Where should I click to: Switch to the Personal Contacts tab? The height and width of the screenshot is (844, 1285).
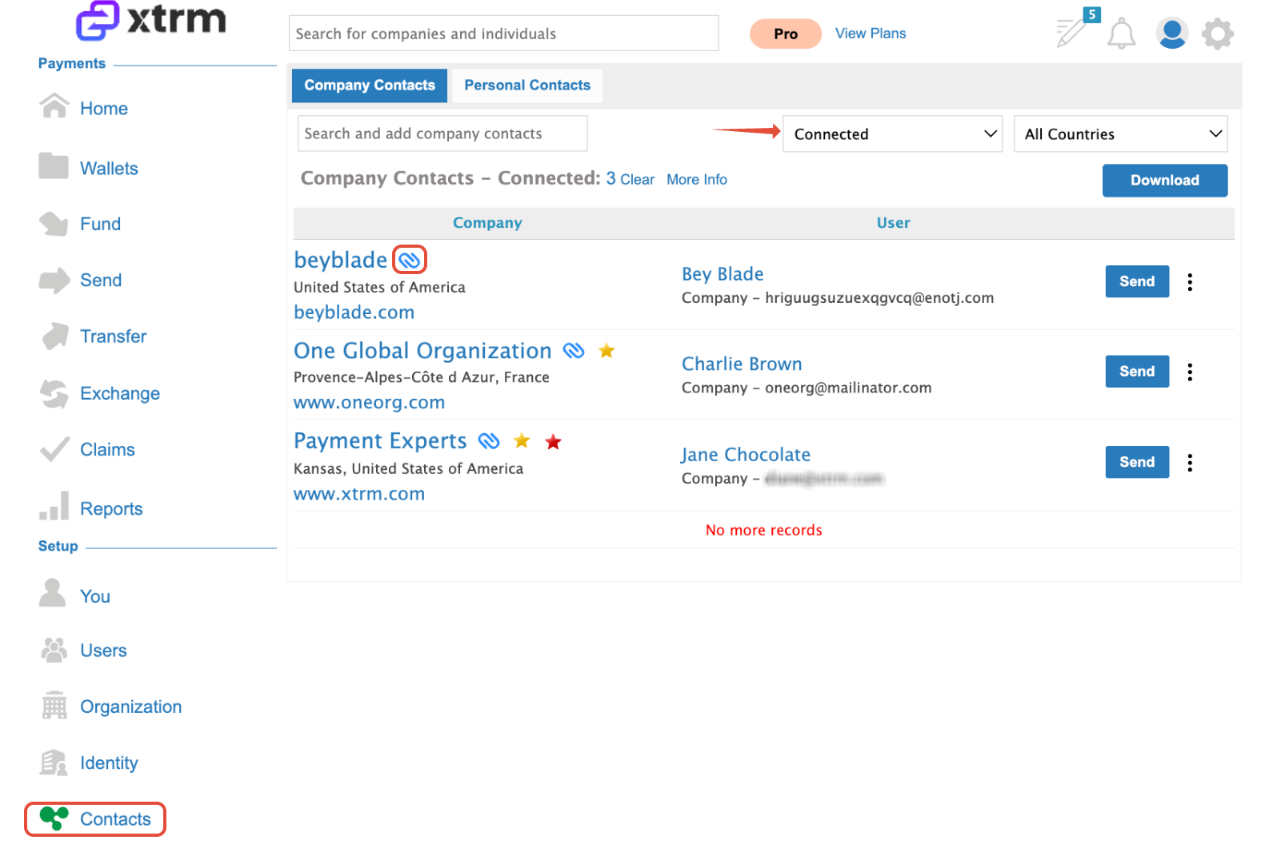(x=527, y=85)
